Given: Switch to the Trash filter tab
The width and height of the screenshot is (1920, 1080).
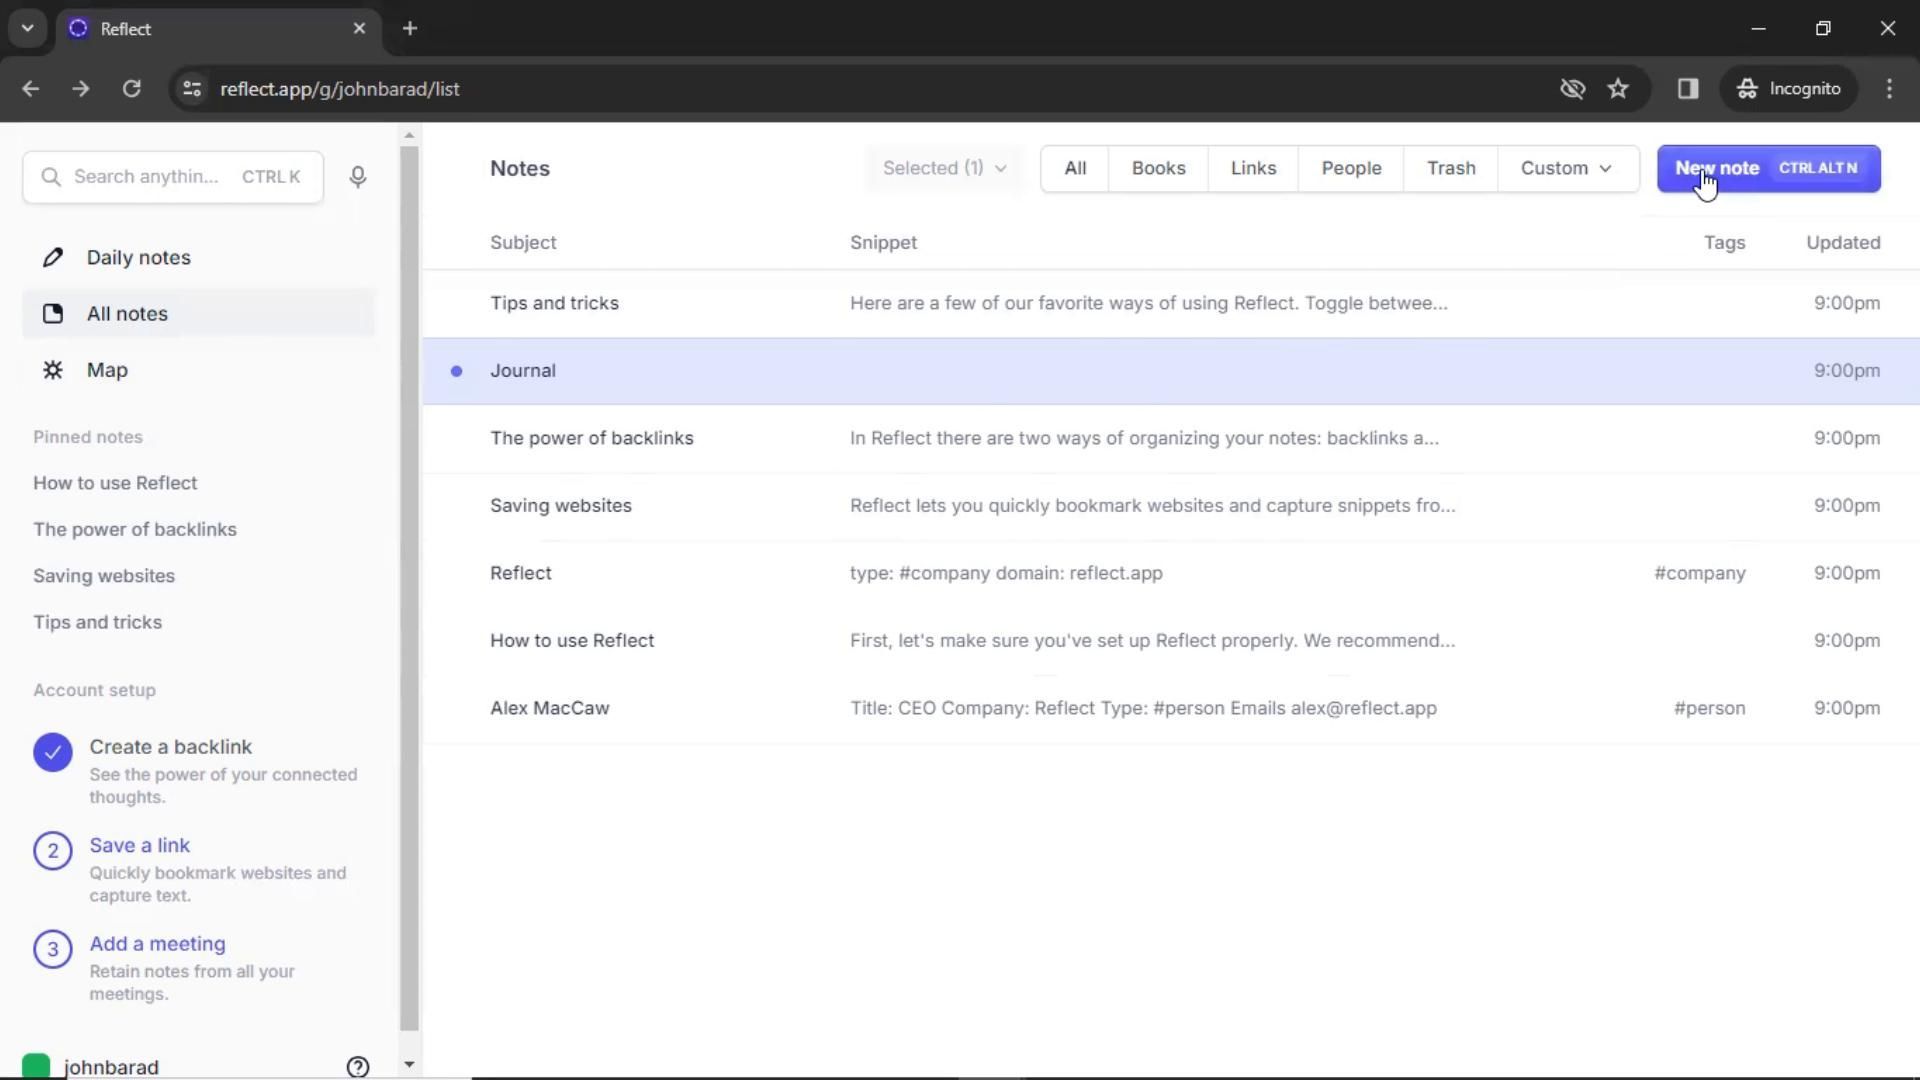Looking at the screenshot, I should (1450, 168).
